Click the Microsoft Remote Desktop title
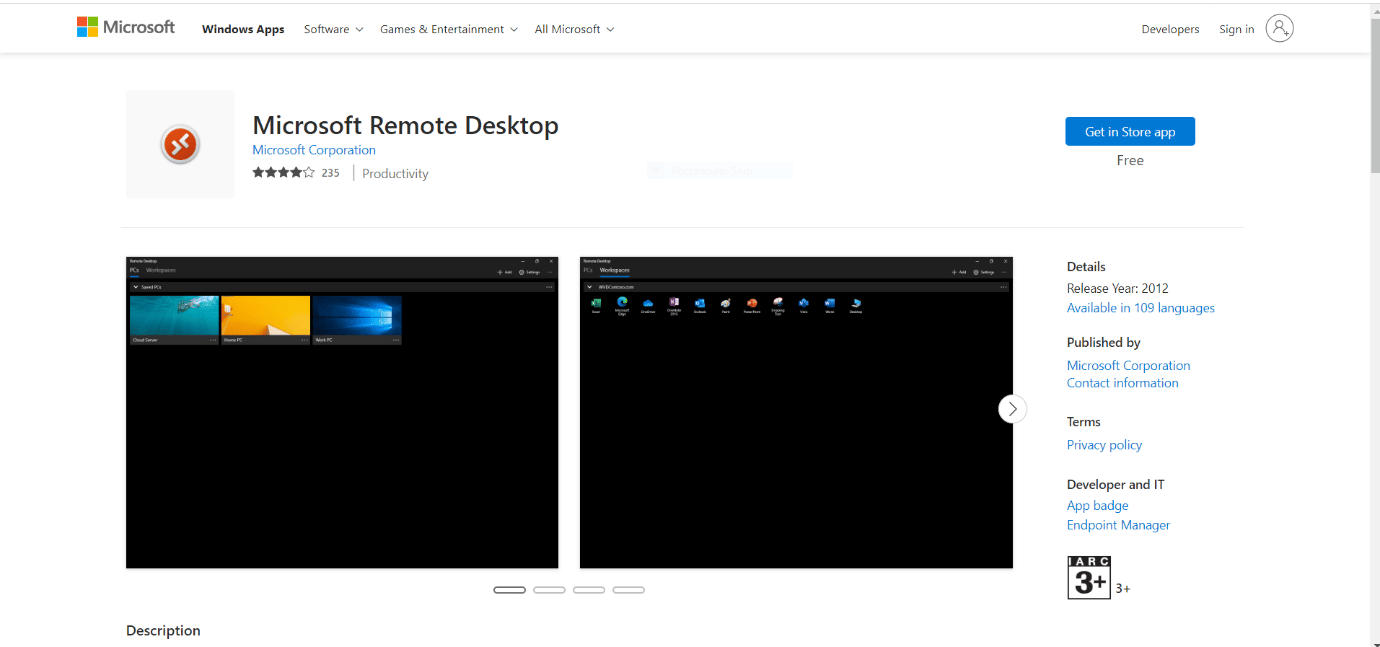Screen dimensions: 1380x647 405,125
